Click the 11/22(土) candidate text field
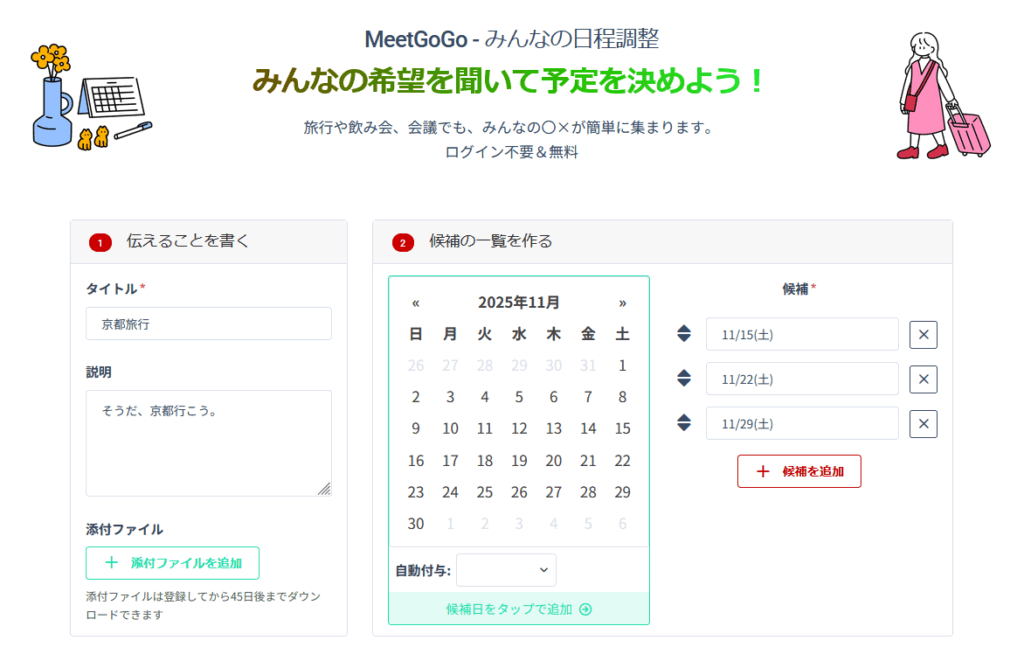This screenshot has height=654, width=1024. point(802,379)
